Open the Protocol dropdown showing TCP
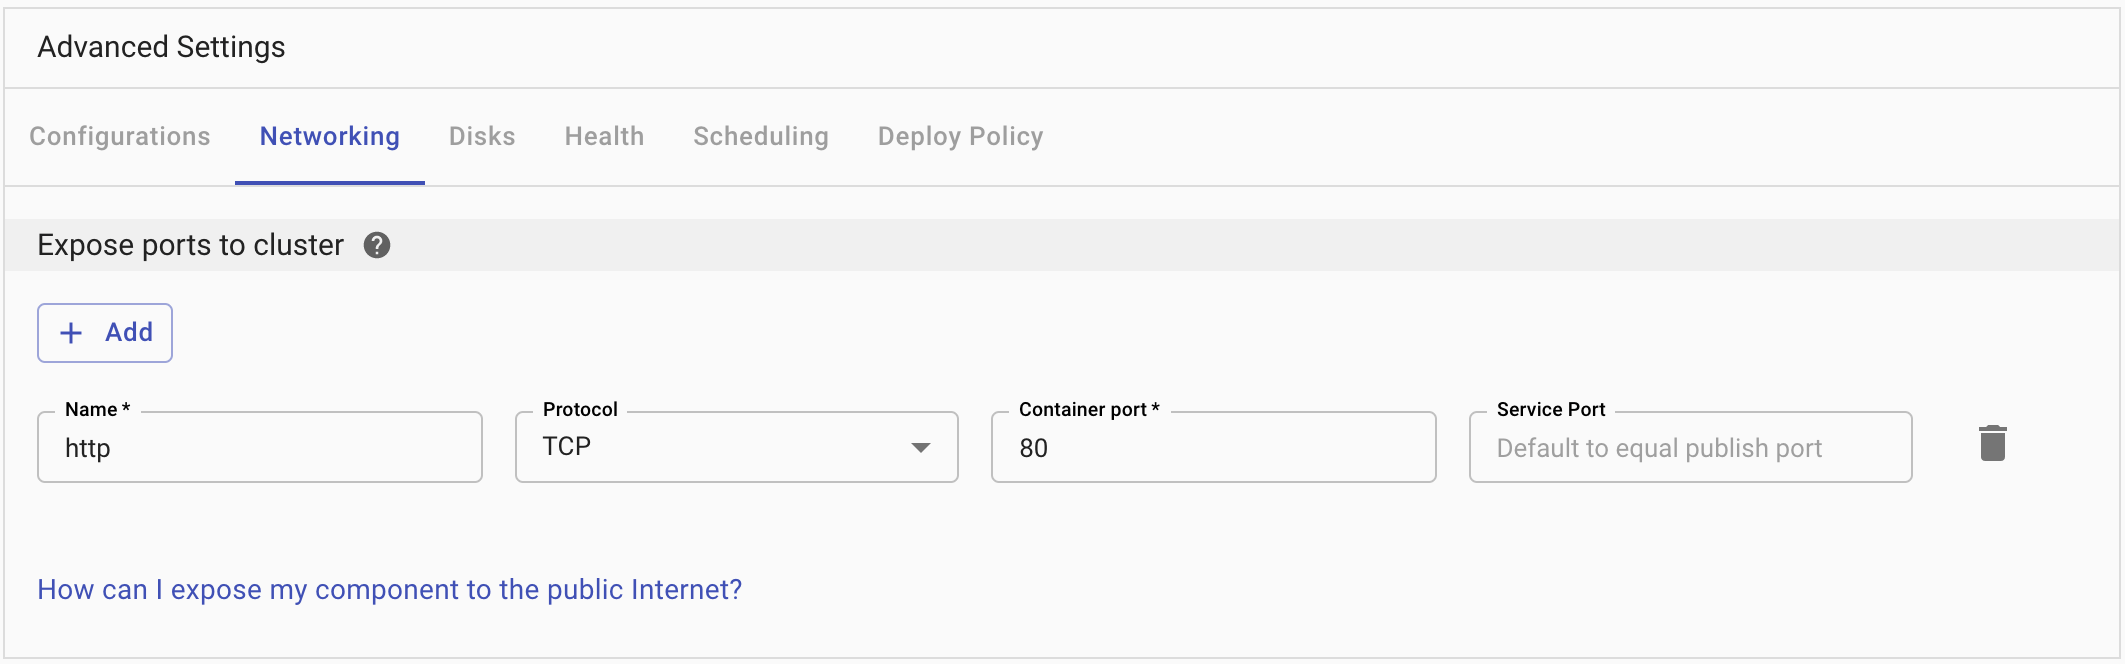The width and height of the screenshot is (2125, 664). coord(737,447)
